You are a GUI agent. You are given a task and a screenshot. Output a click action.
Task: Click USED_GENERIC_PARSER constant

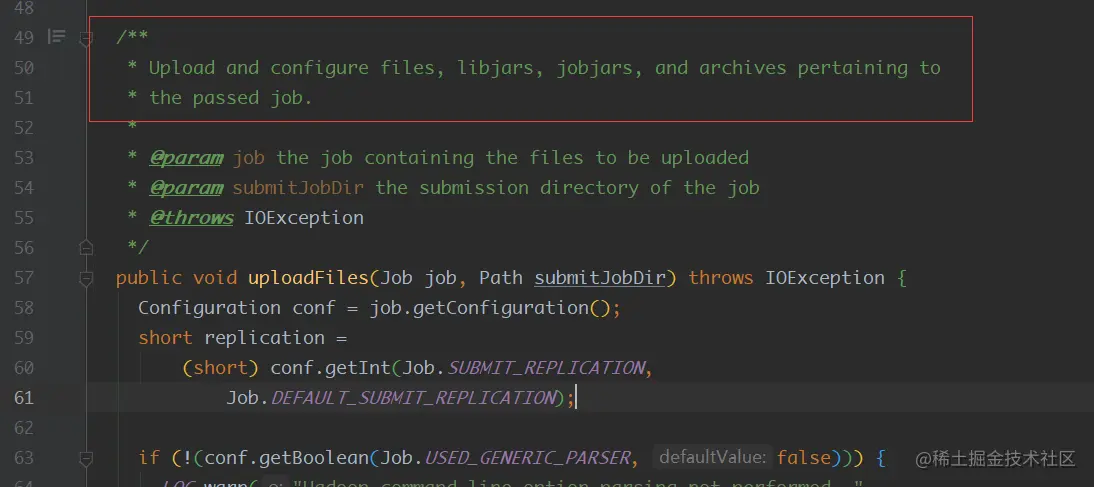coord(527,458)
